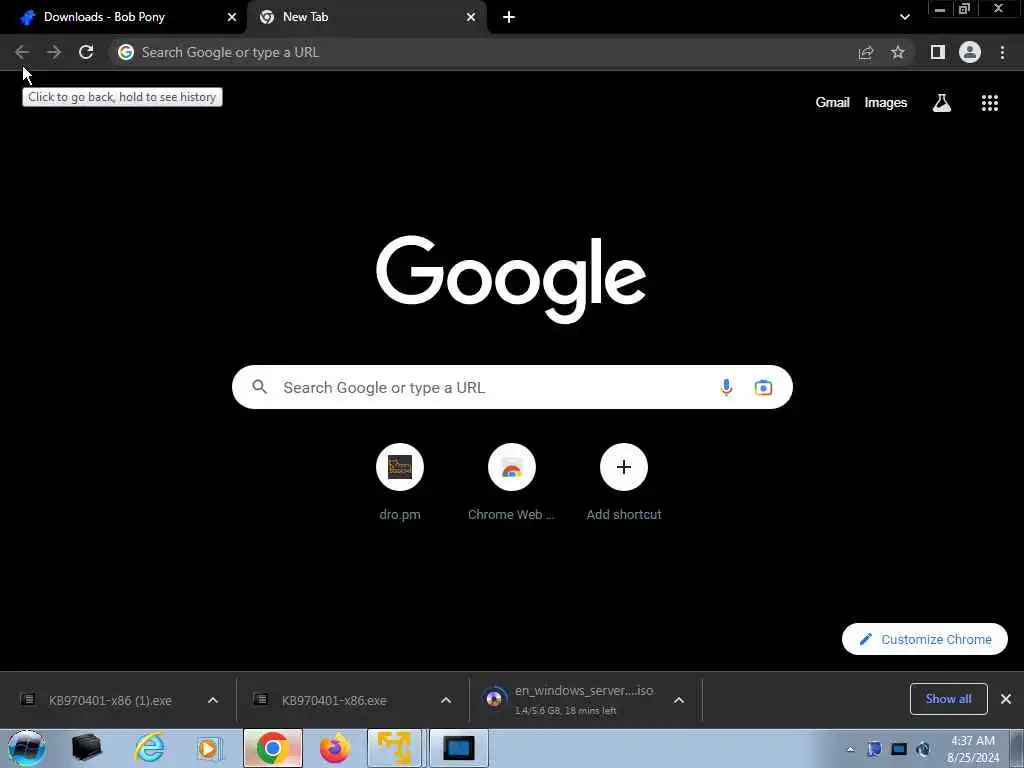Viewport: 1024px width, 768px height.
Task: Open the yellow puzzle-piece taskbar app
Action: 394,748
